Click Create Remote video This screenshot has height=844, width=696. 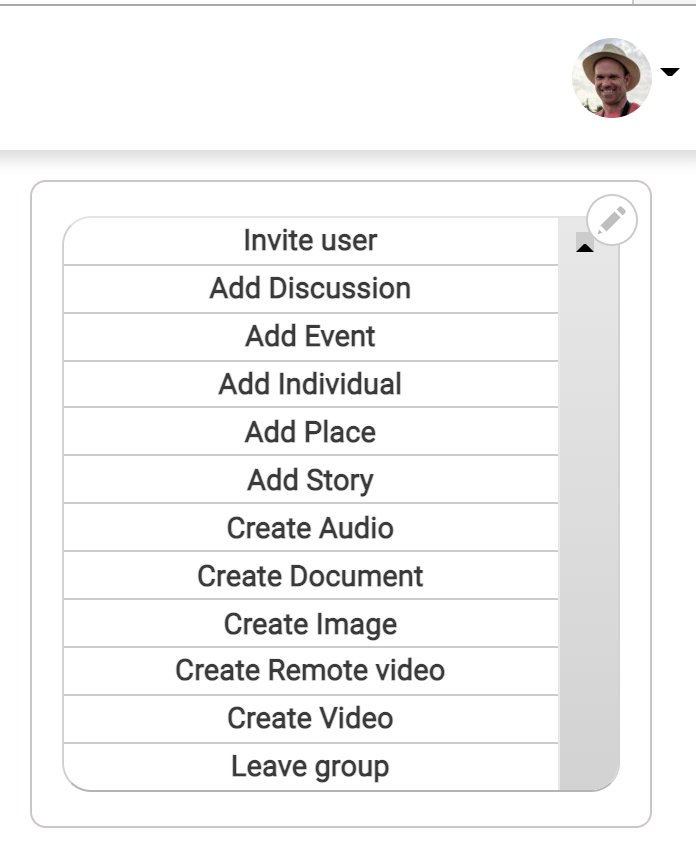point(311,671)
